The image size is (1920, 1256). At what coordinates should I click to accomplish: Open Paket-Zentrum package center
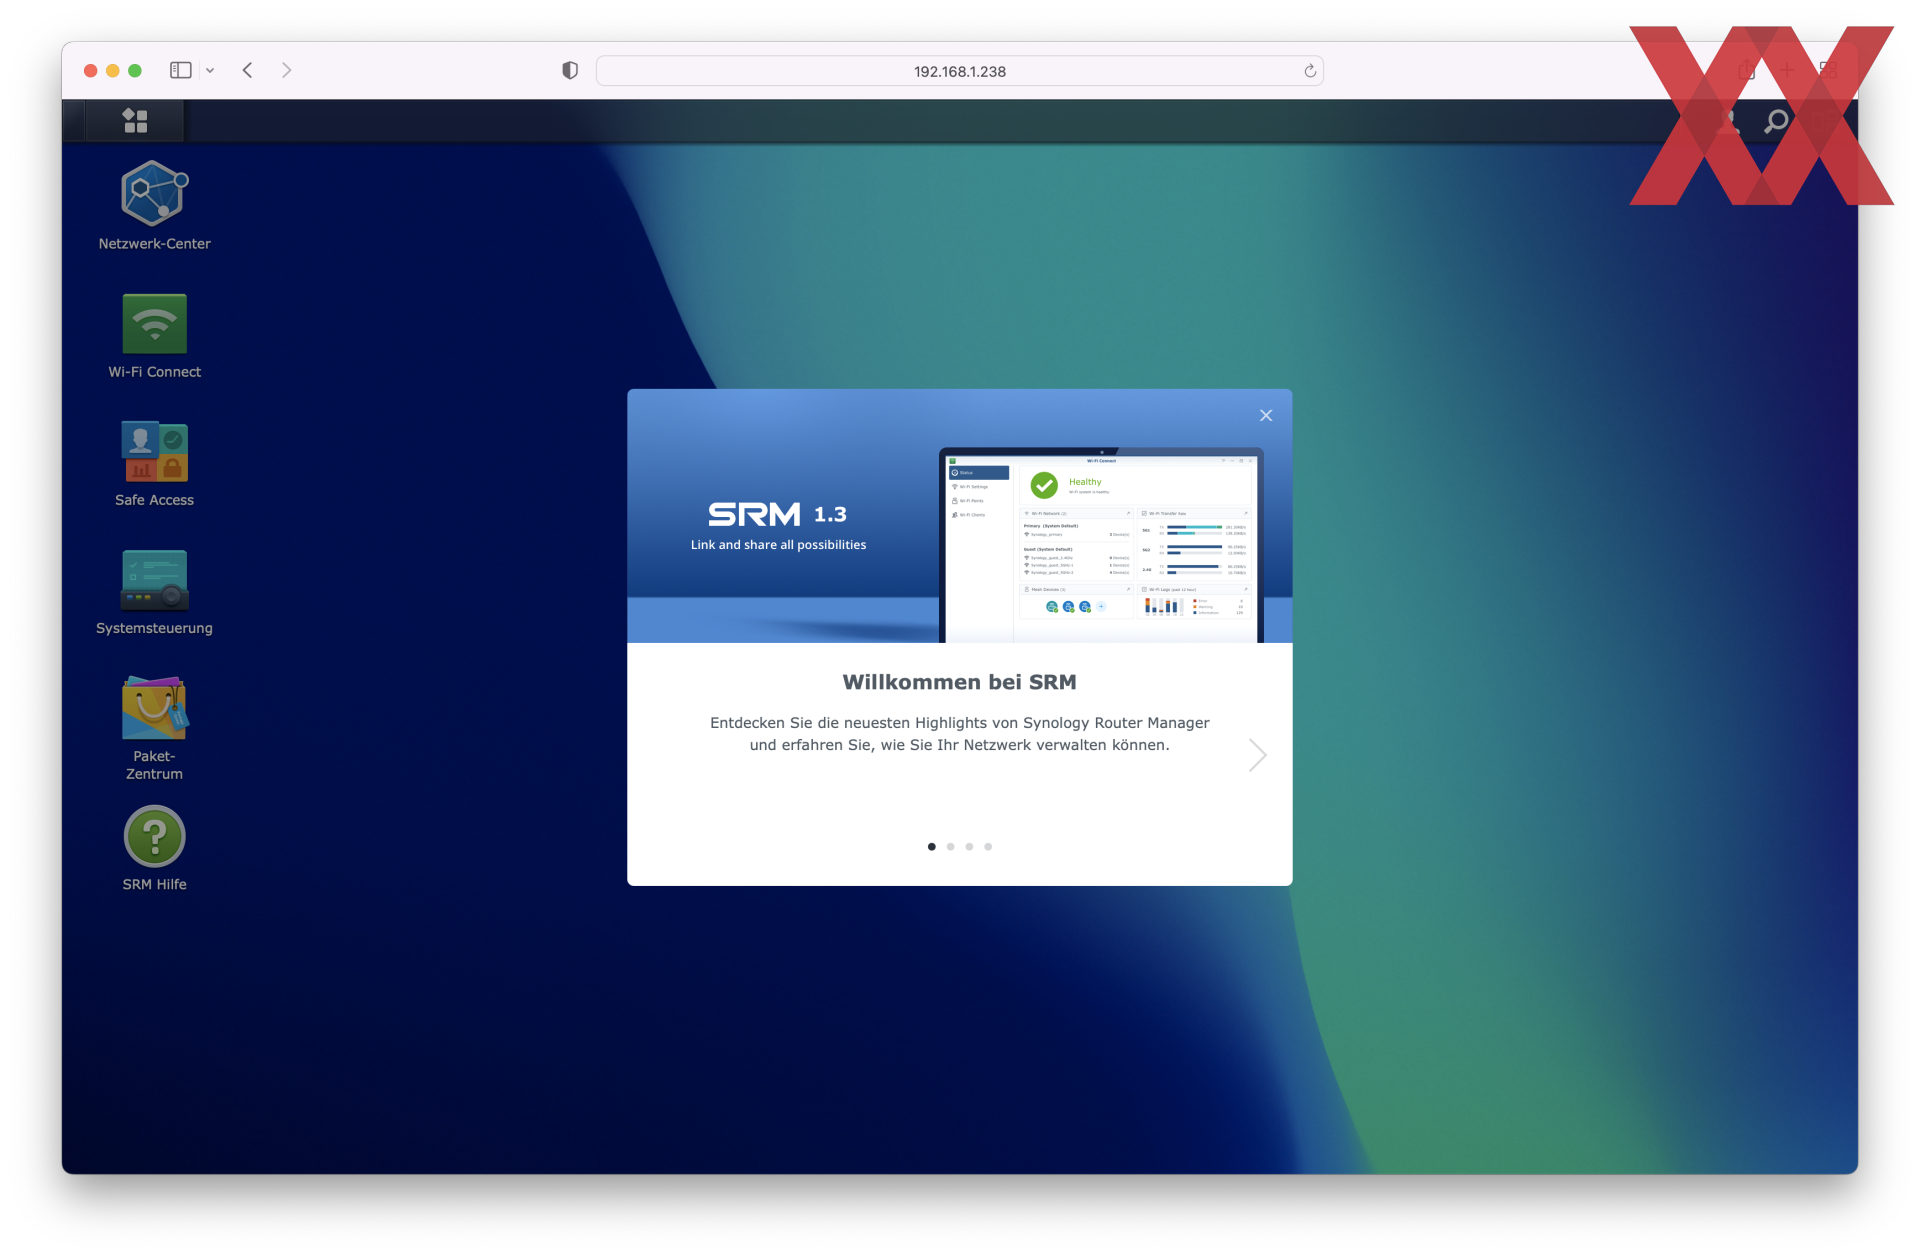(154, 728)
